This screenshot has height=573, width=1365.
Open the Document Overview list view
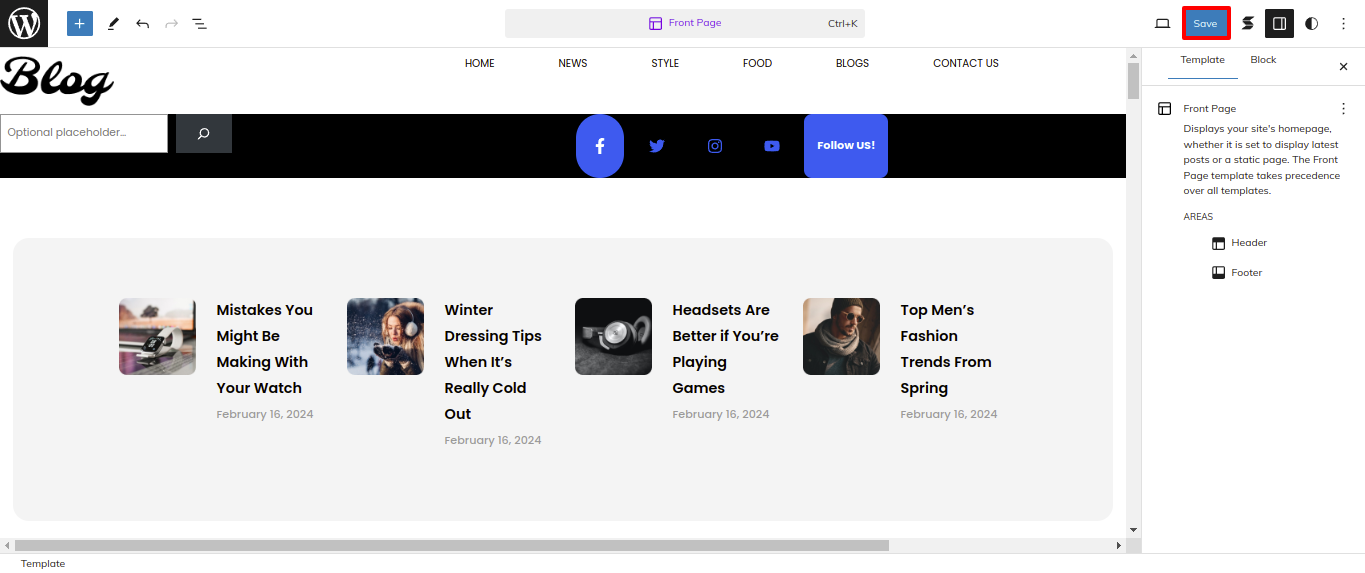coord(200,23)
